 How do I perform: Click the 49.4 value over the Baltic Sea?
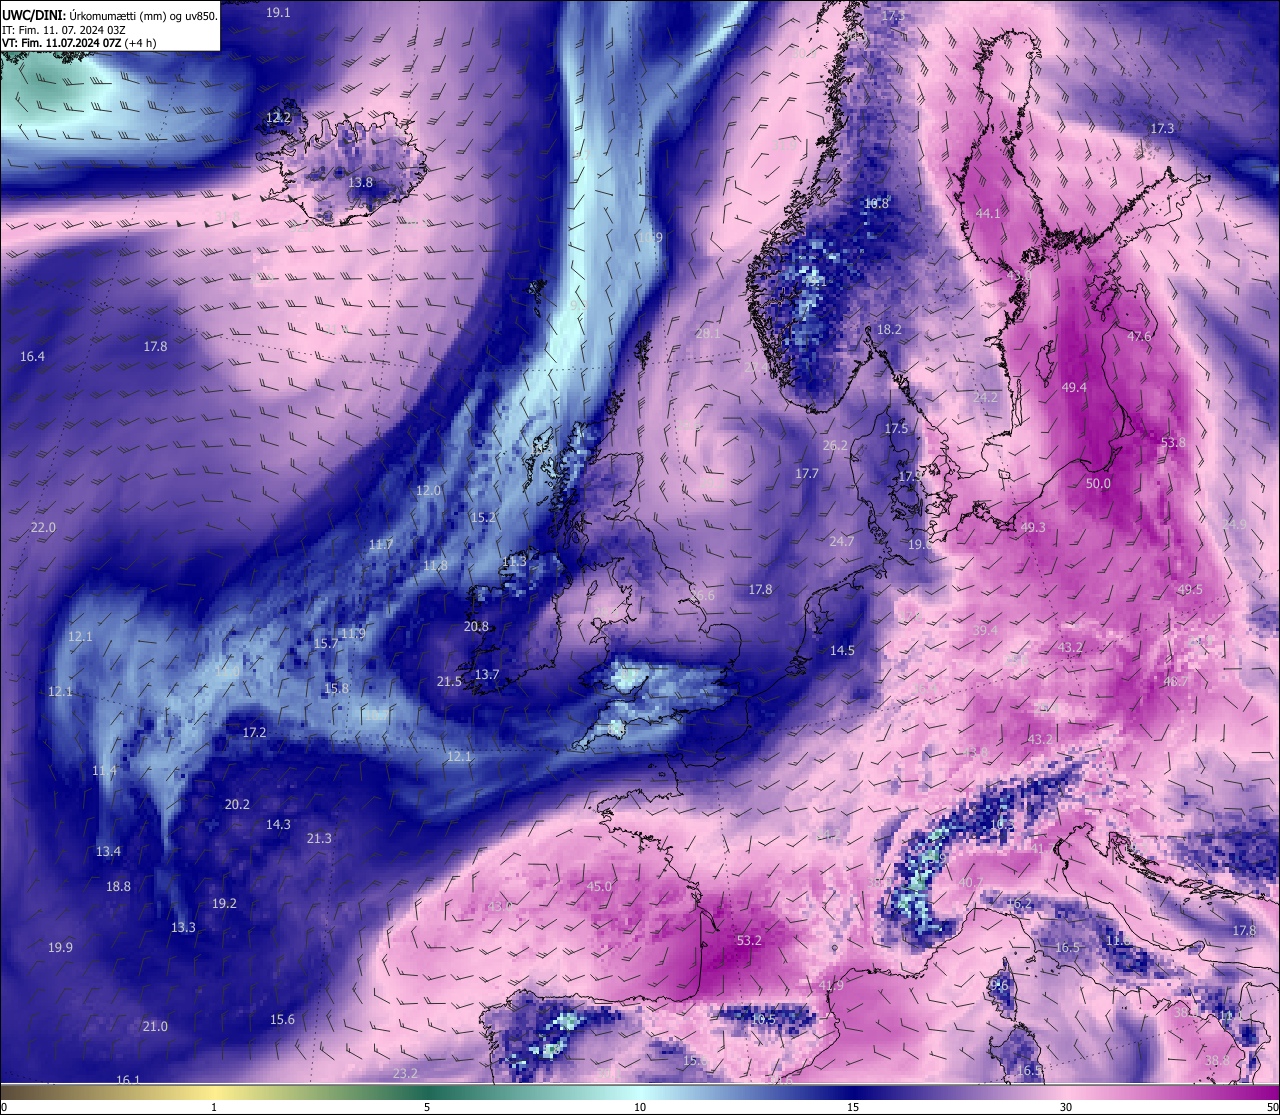(1074, 388)
